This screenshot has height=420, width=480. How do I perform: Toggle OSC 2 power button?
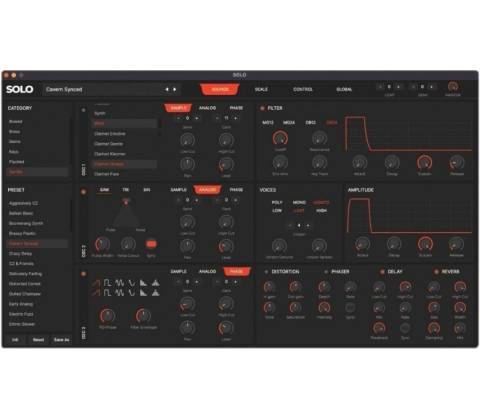click(x=83, y=192)
